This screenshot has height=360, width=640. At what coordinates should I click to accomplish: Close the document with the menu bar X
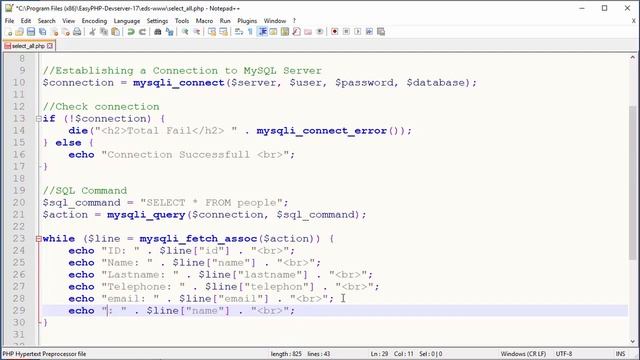(633, 21)
